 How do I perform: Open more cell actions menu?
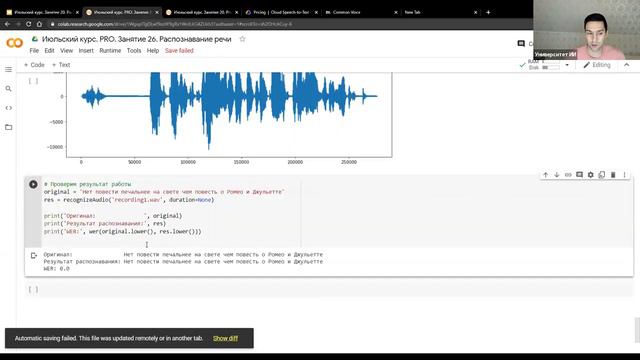pyautogui.click(x=624, y=175)
